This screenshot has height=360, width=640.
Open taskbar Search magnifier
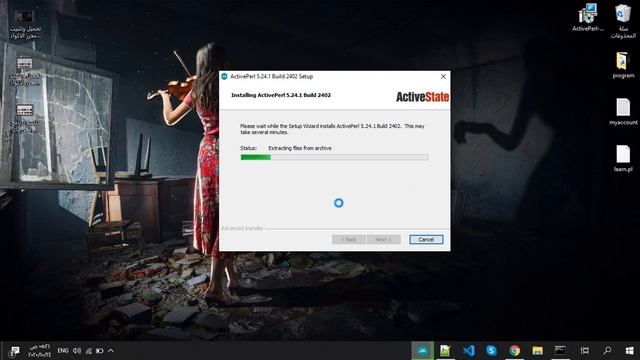pyautogui.click(x=607, y=351)
